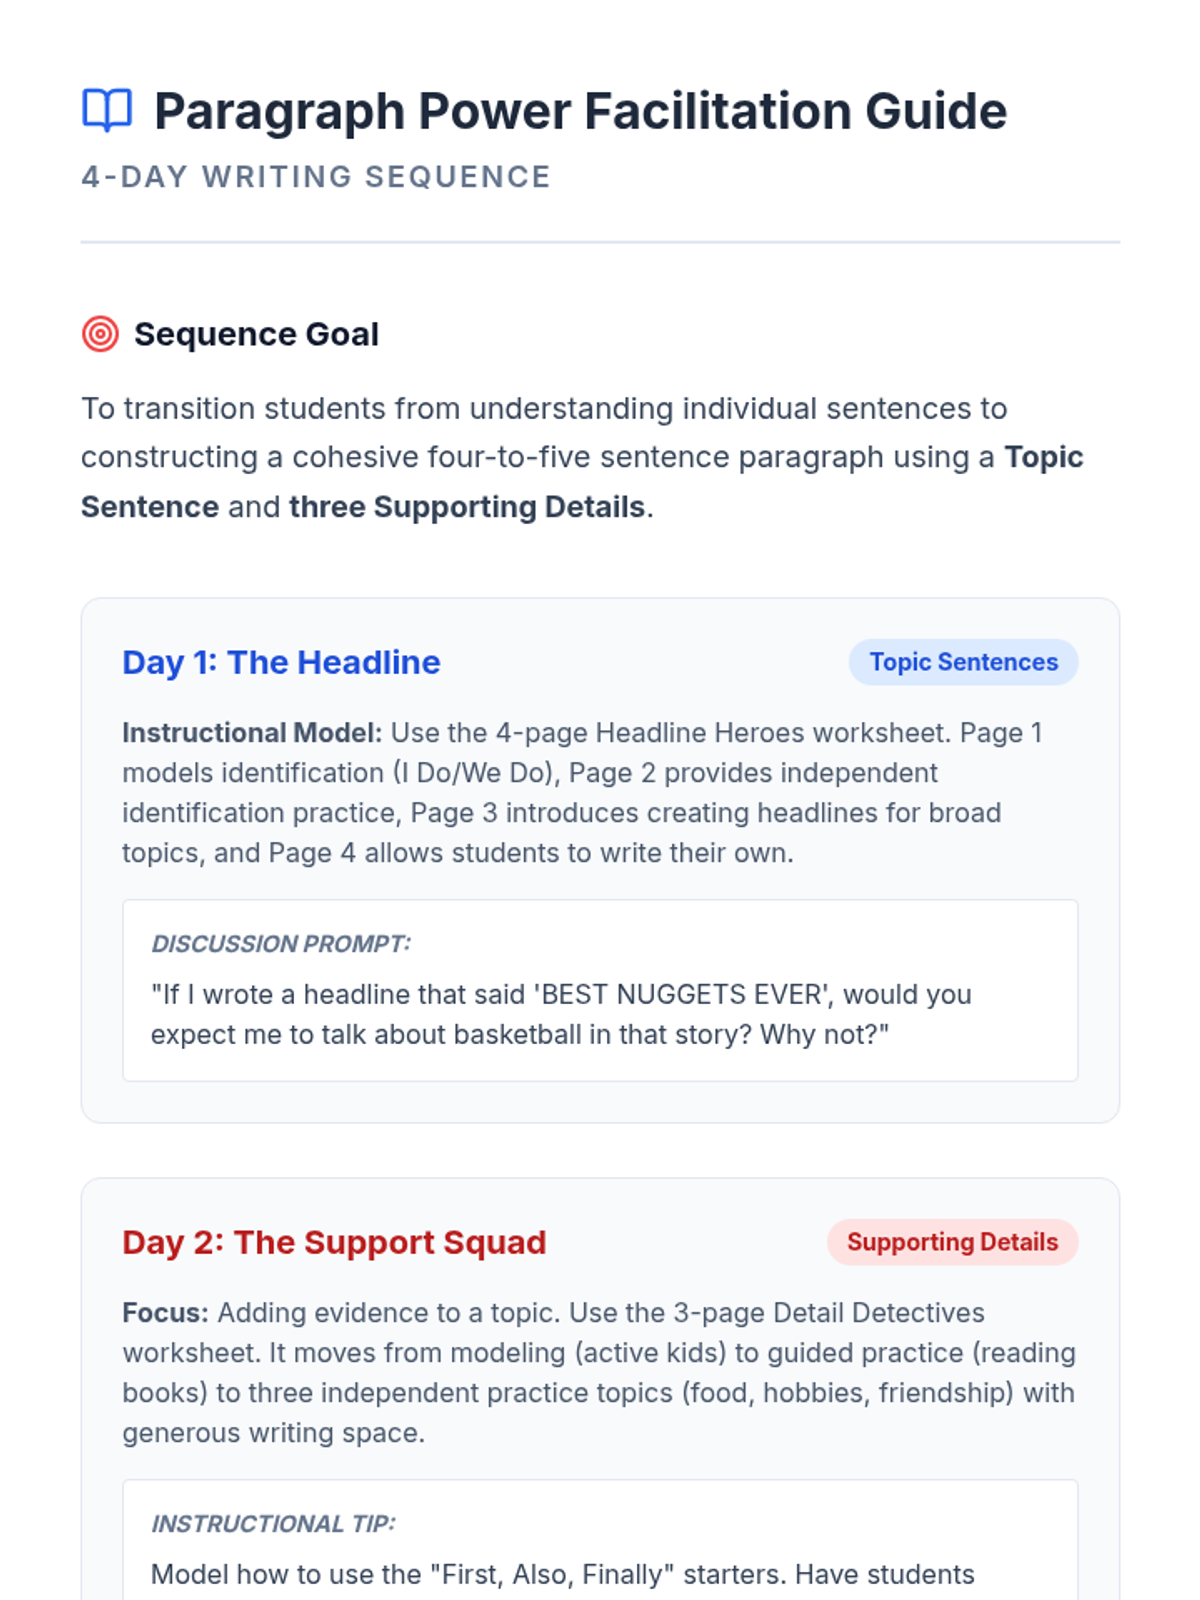
Task: Click the Supporting Details badge
Action: click(x=952, y=1242)
